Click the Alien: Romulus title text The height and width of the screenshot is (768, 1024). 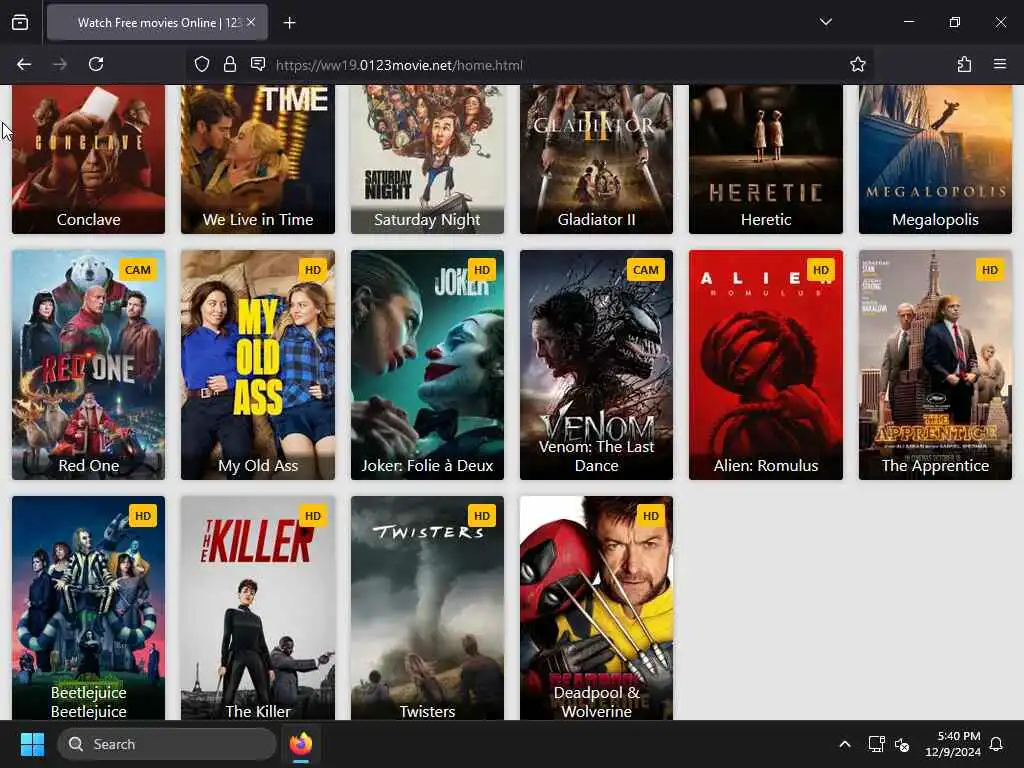click(766, 466)
